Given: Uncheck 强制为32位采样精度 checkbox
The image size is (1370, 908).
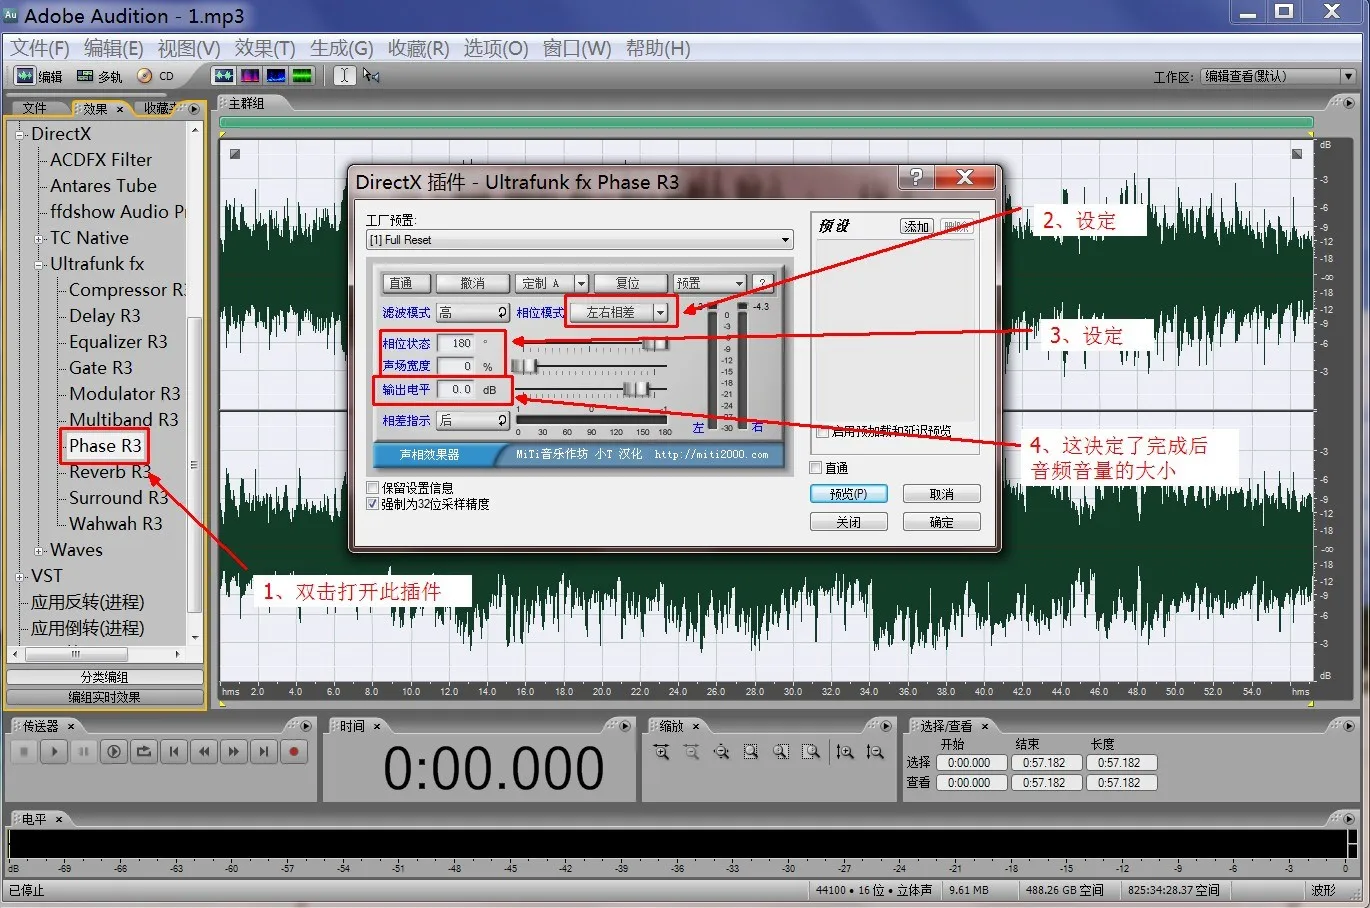Looking at the screenshot, I should click(373, 504).
